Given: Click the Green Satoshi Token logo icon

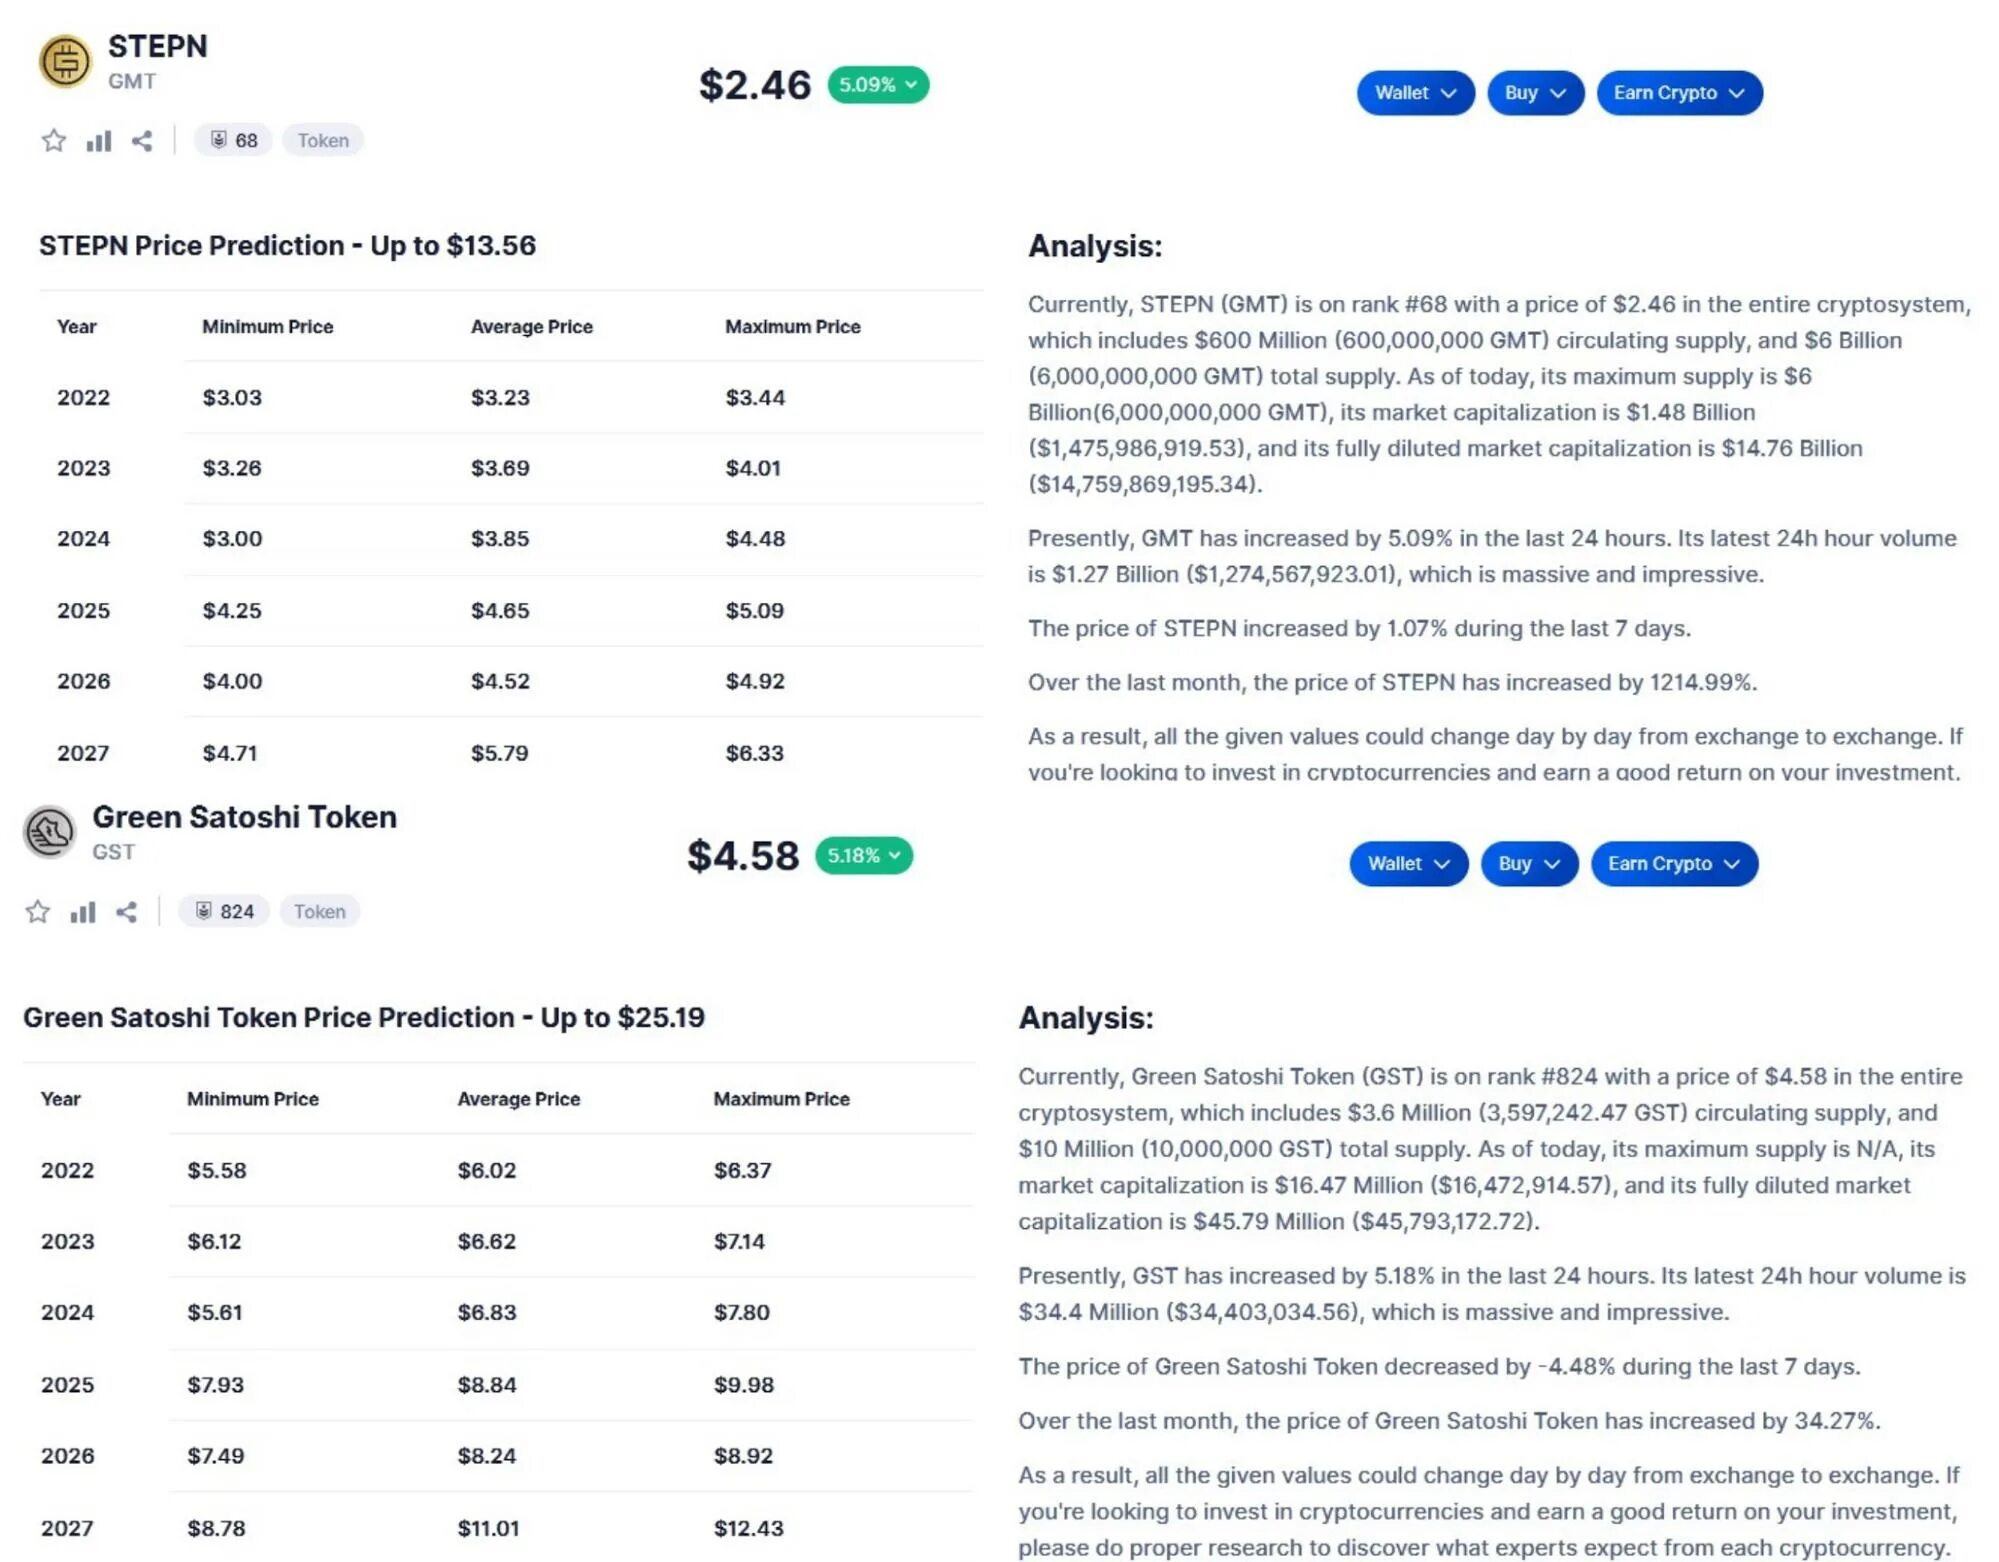Looking at the screenshot, I should point(49,832).
